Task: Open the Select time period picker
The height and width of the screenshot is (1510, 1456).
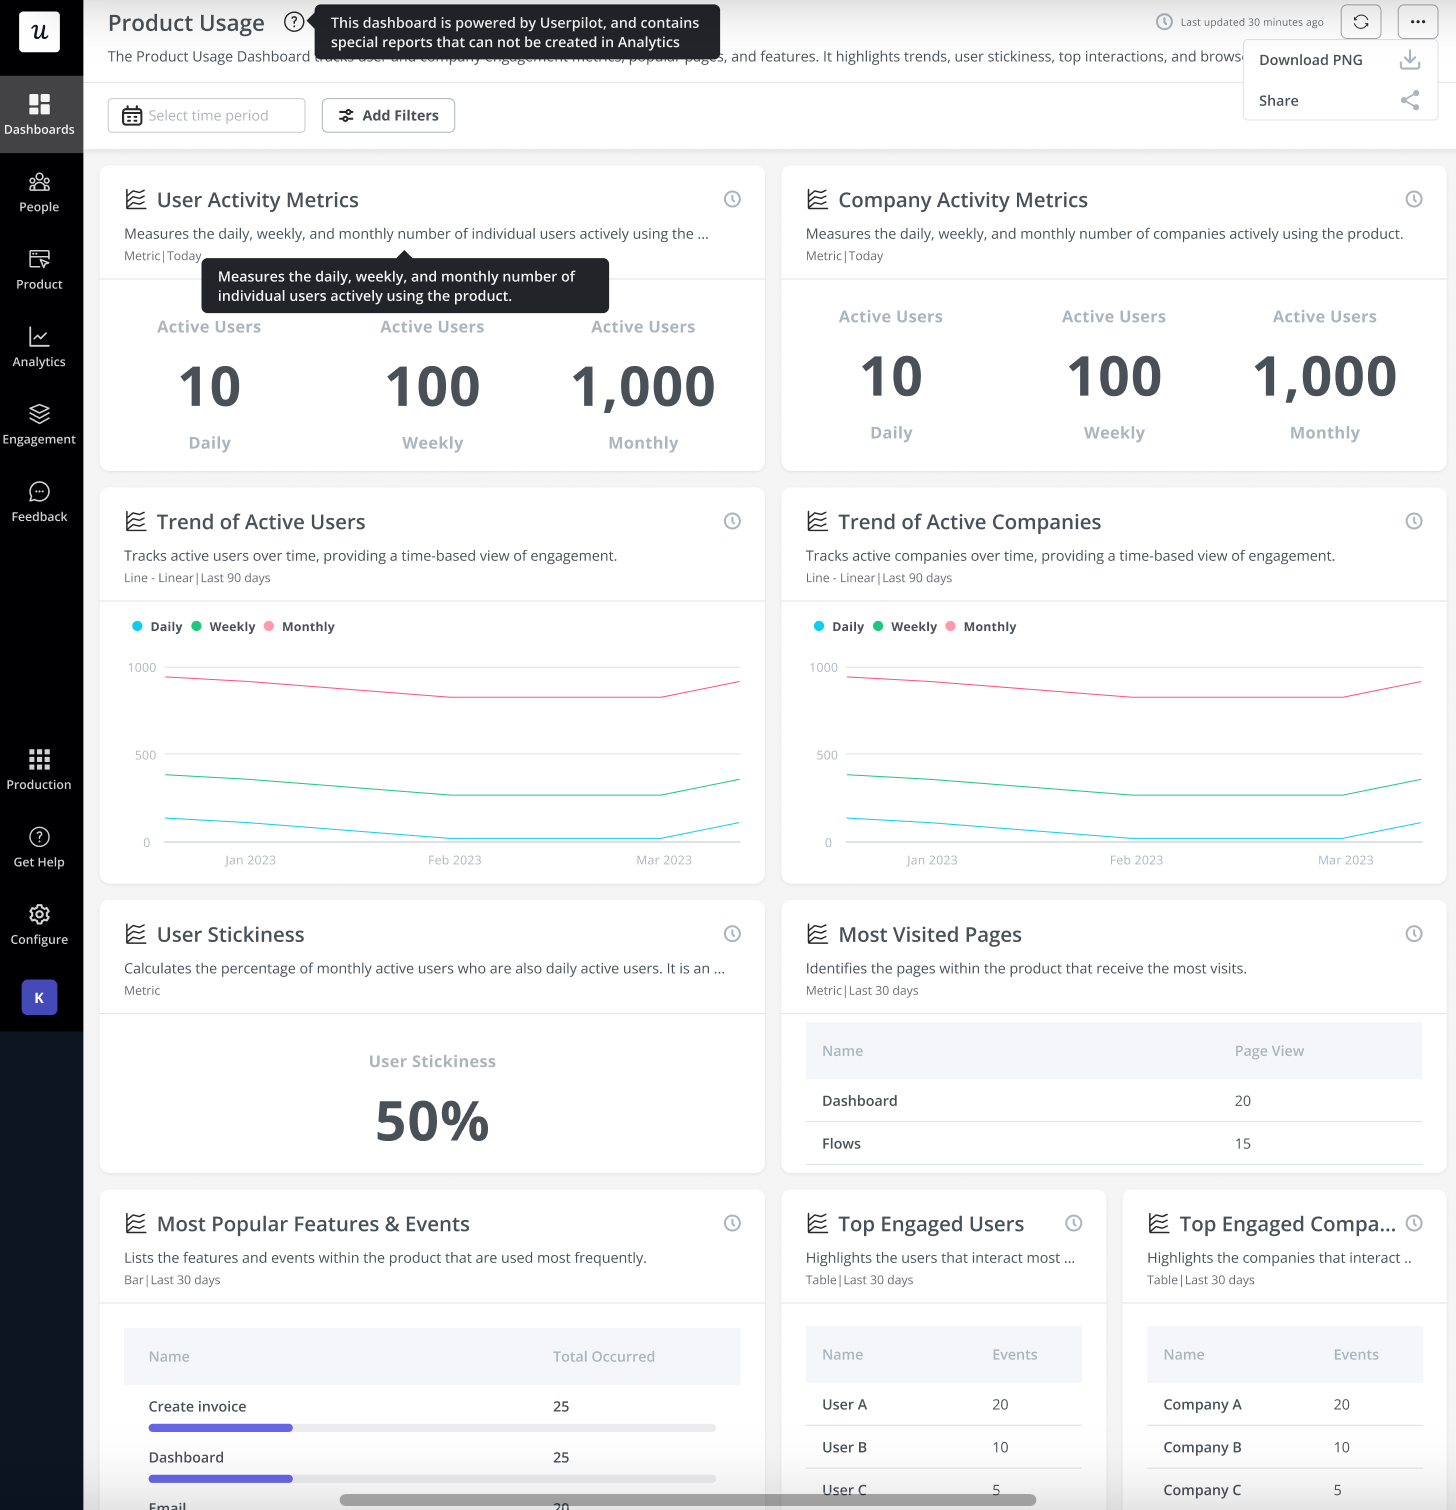Action: click(x=207, y=116)
